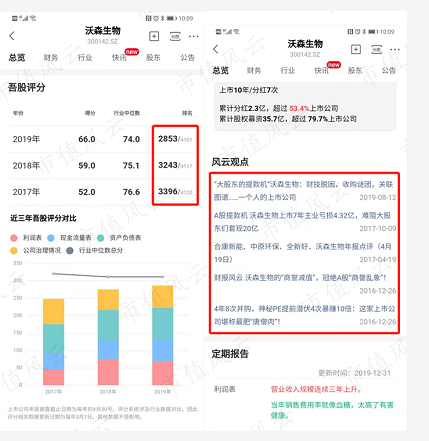Tap 沃森生物 title in left screen

(x=103, y=30)
